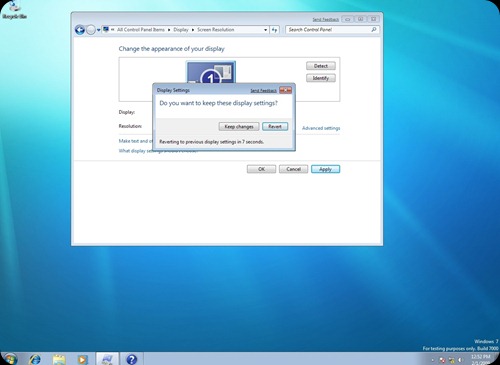Click the Detect button
Image resolution: width=500 pixels, height=365 pixels.
coord(321,66)
